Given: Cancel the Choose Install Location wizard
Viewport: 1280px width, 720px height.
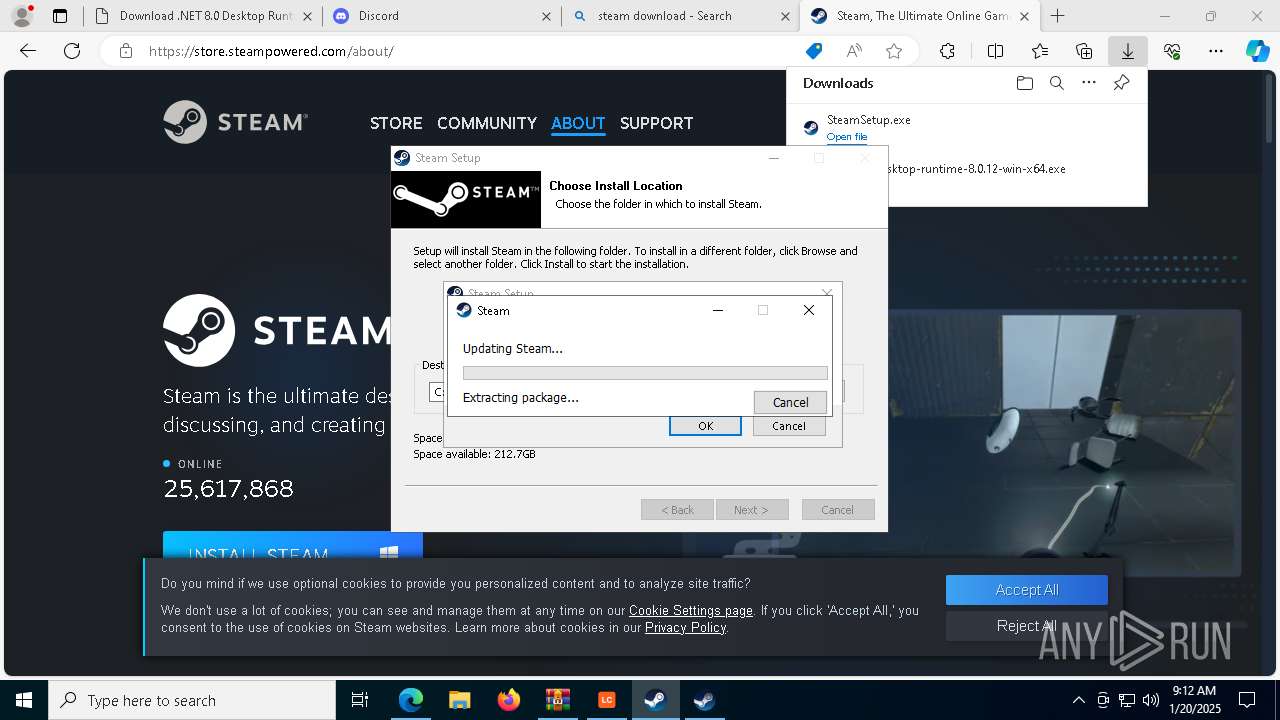Looking at the screenshot, I should pyautogui.click(x=838, y=510).
